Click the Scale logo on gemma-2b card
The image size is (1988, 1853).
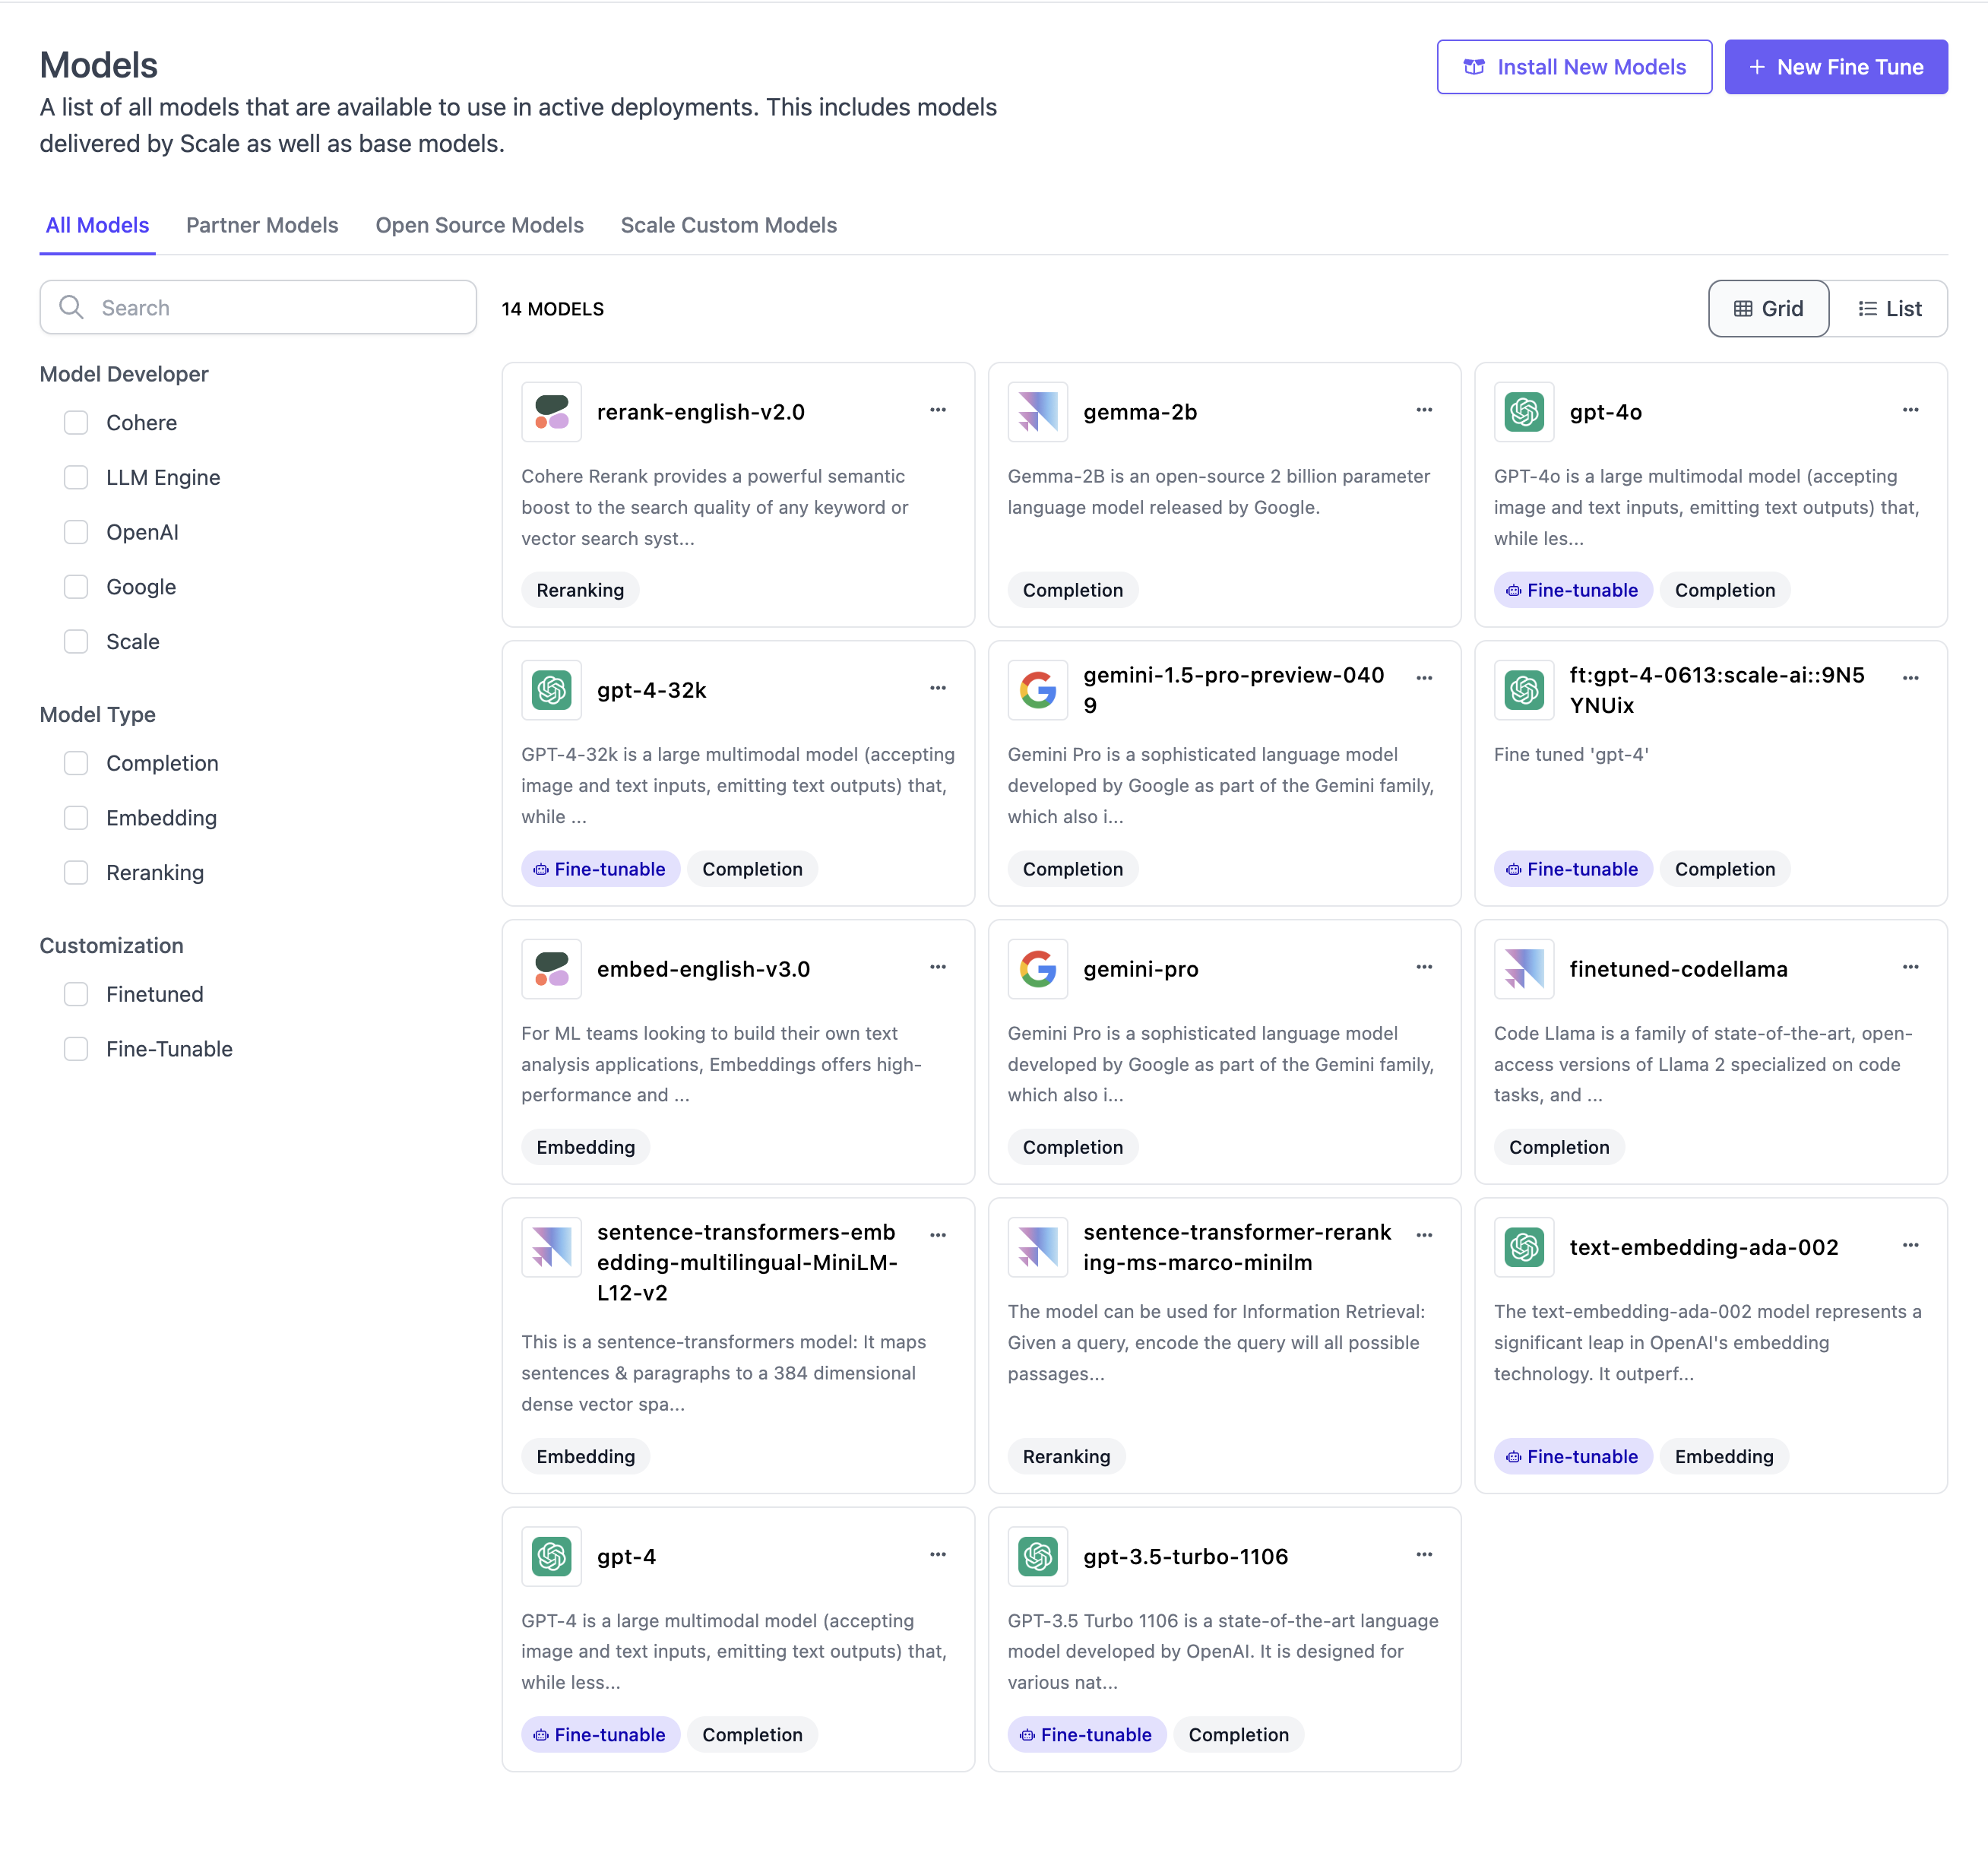(1037, 412)
